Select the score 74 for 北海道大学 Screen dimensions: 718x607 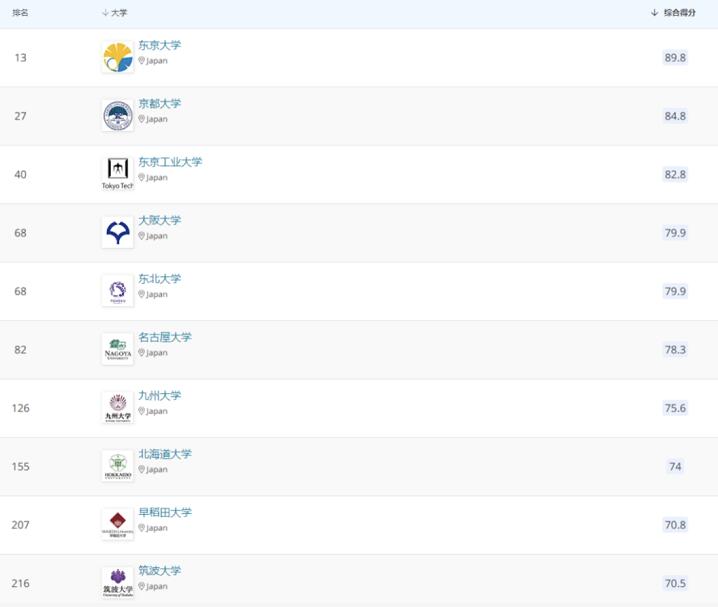pos(675,466)
